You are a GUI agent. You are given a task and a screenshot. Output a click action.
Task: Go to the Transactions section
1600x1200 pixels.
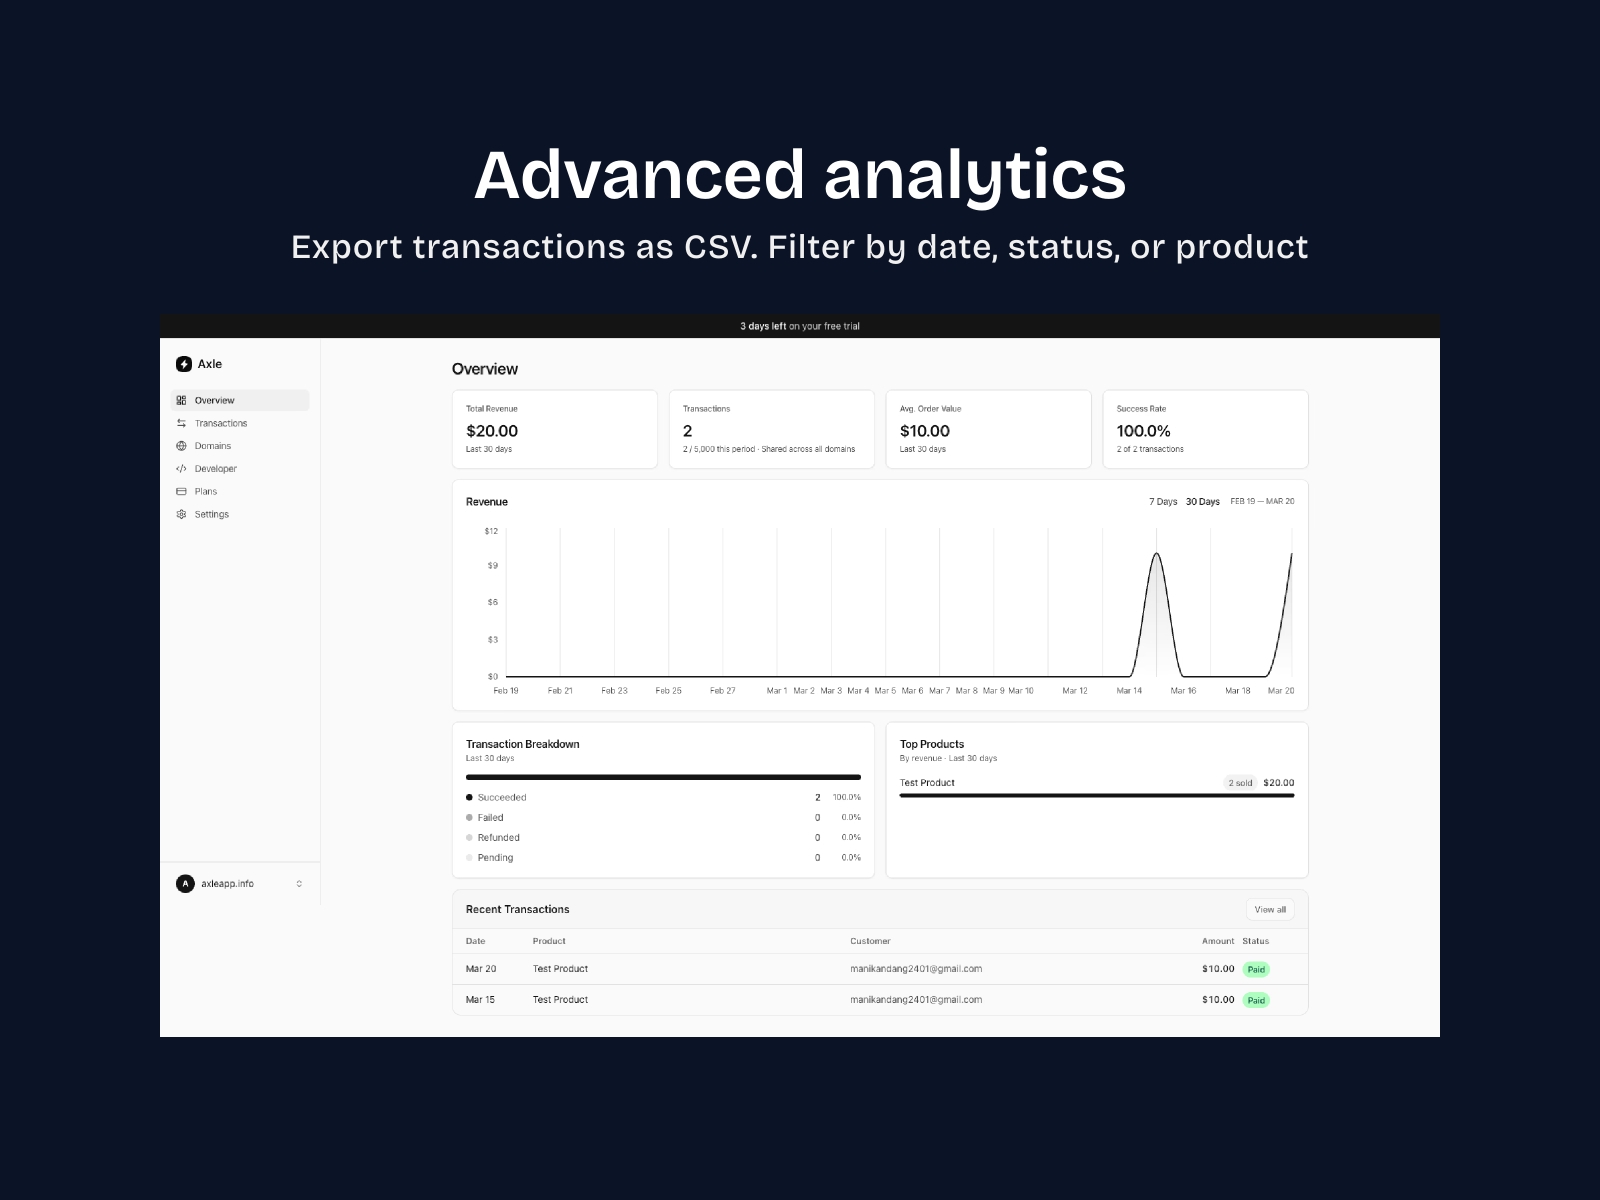[x=221, y=422]
